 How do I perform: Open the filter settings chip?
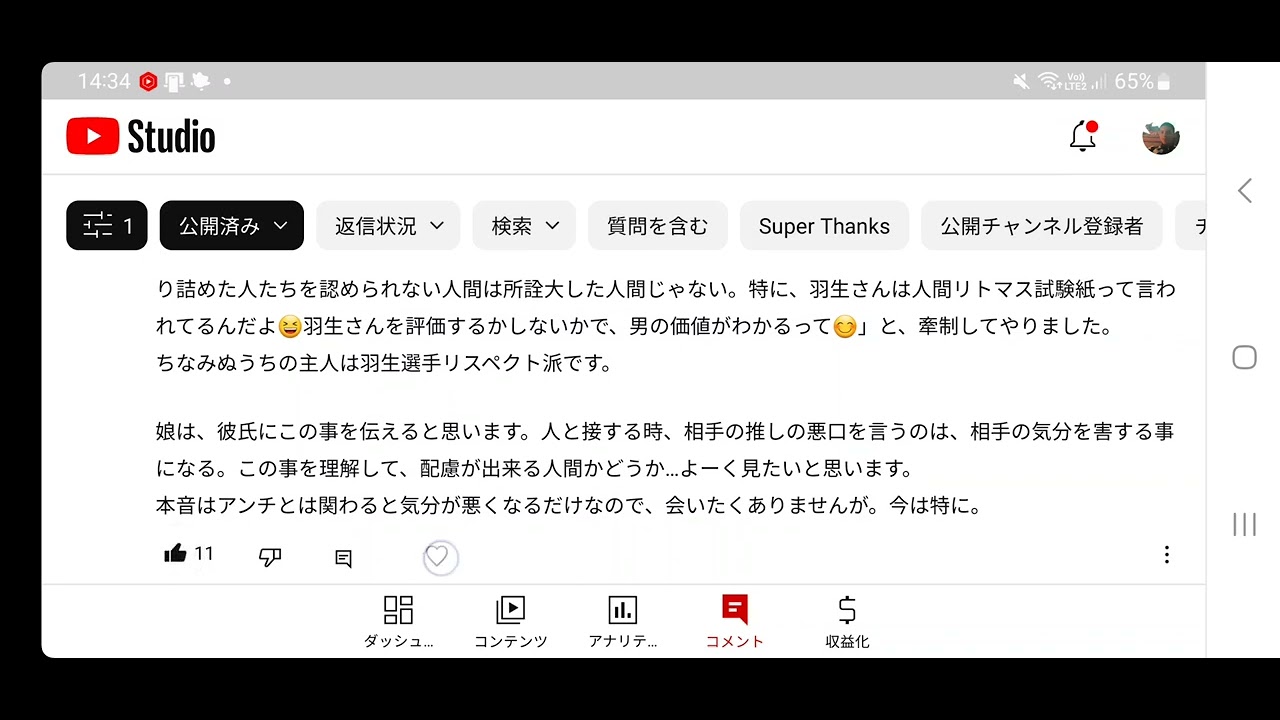click(x=107, y=226)
